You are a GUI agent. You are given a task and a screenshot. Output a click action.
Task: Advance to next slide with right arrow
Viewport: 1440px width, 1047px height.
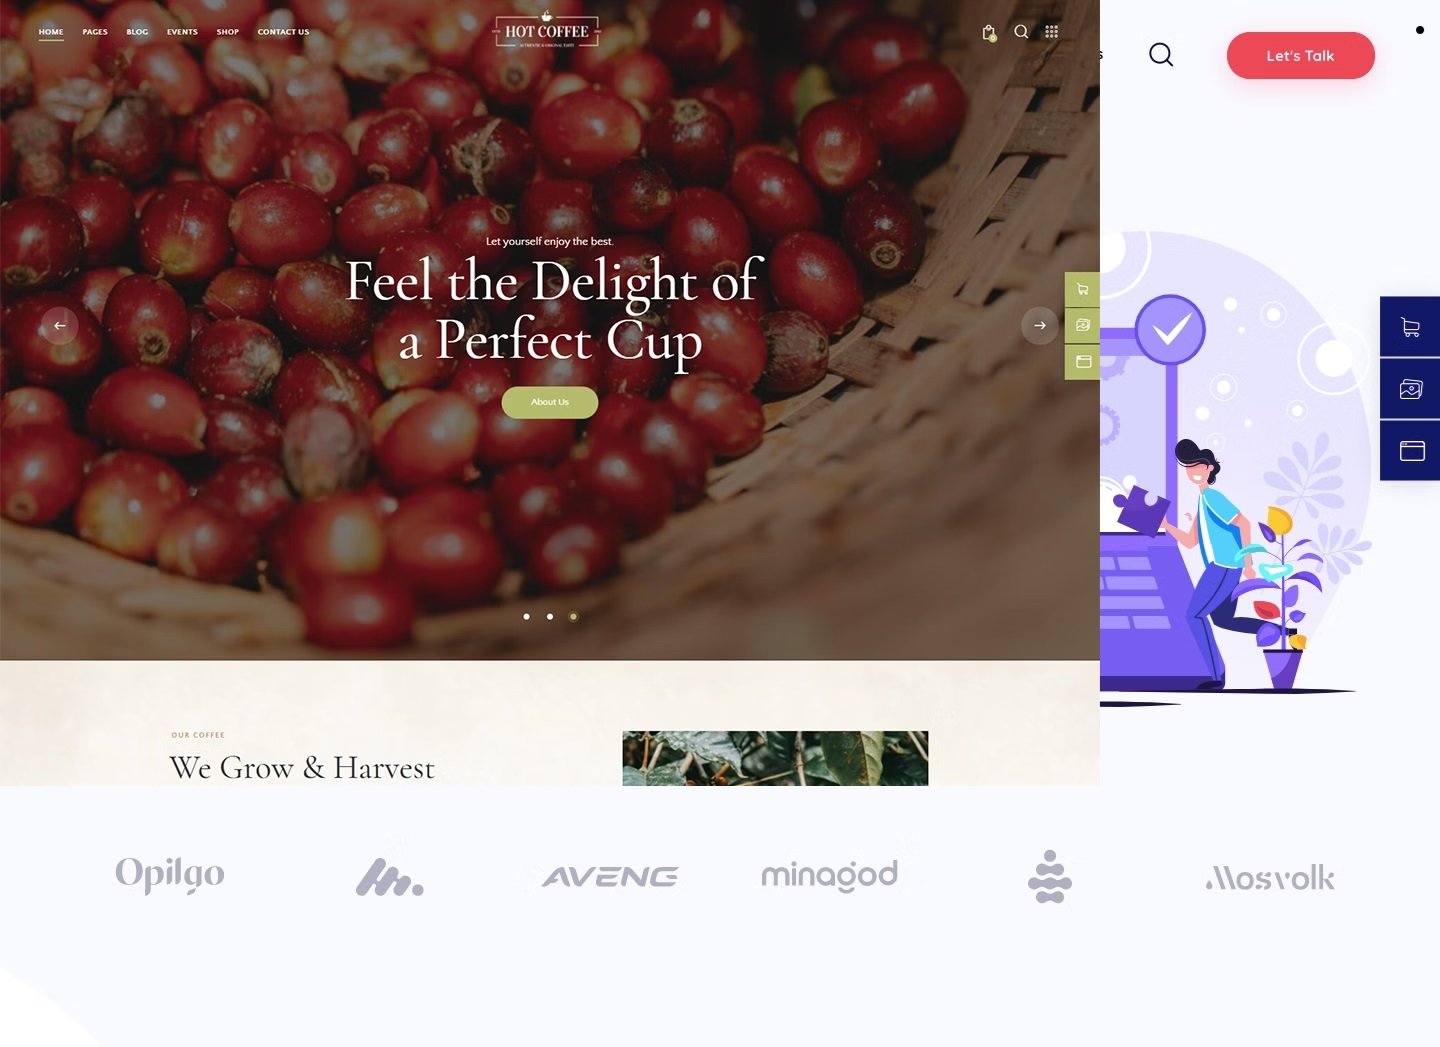point(1040,325)
